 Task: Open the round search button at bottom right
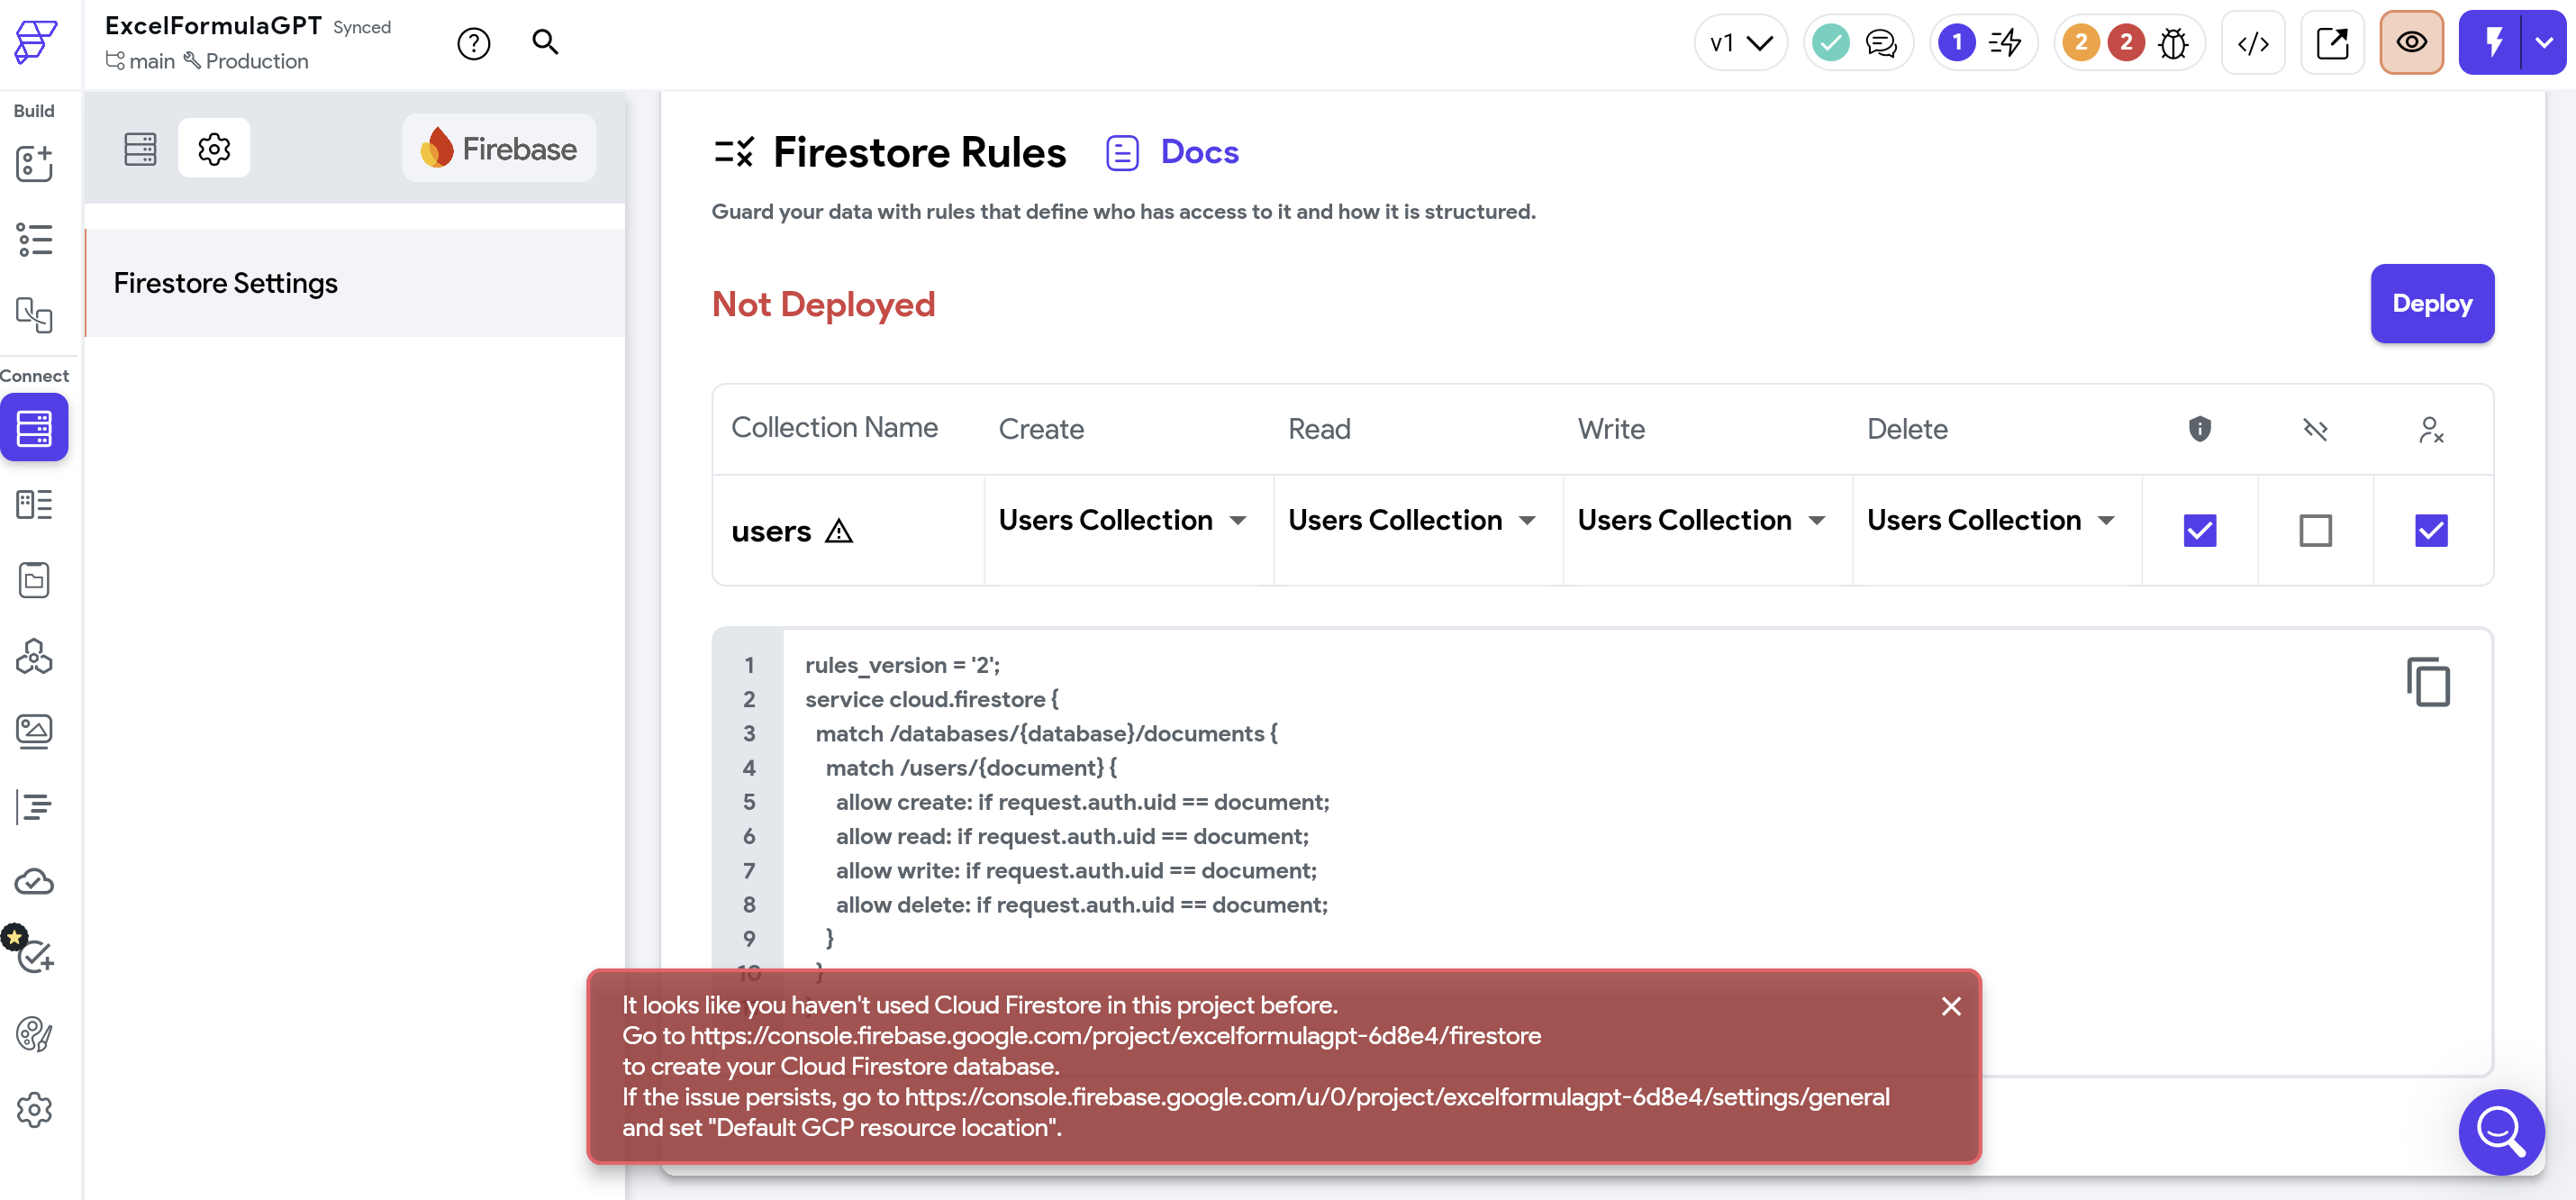point(2501,1131)
